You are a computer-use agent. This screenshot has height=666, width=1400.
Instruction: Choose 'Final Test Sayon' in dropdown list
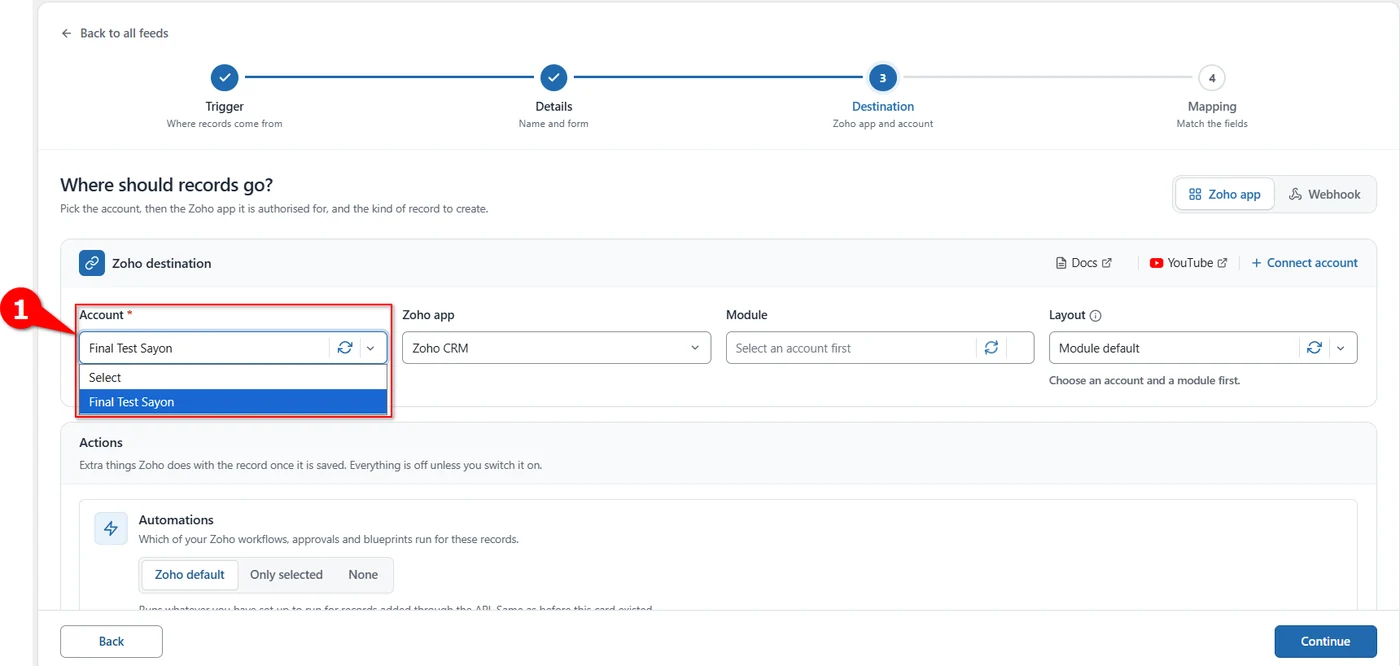pyautogui.click(x=233, y=402)
